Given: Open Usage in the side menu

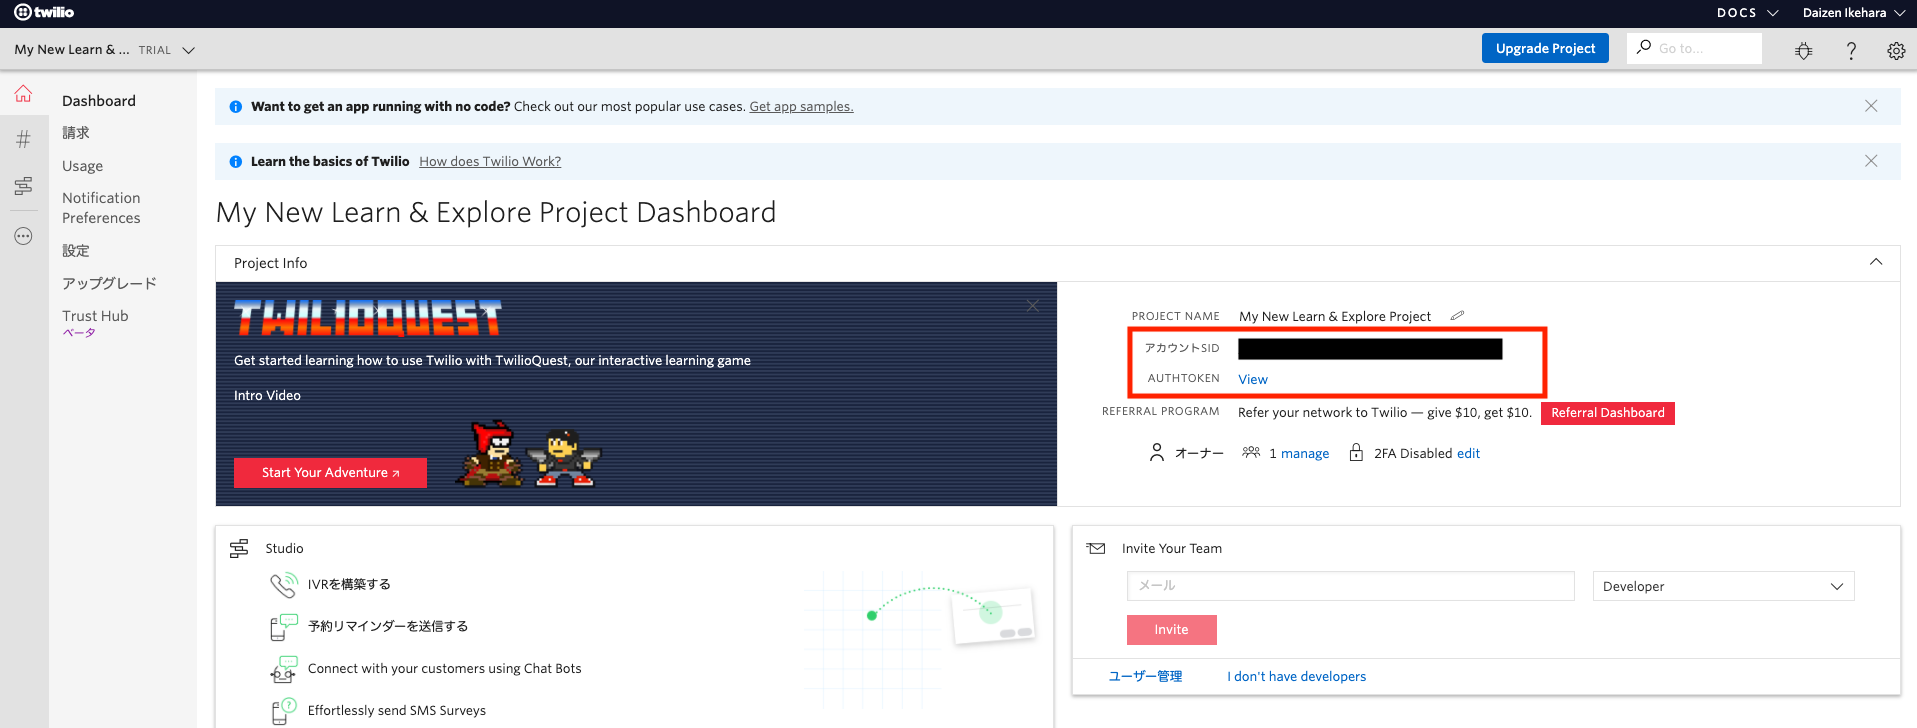Looking at the screenshot, I should click(82, 166).
